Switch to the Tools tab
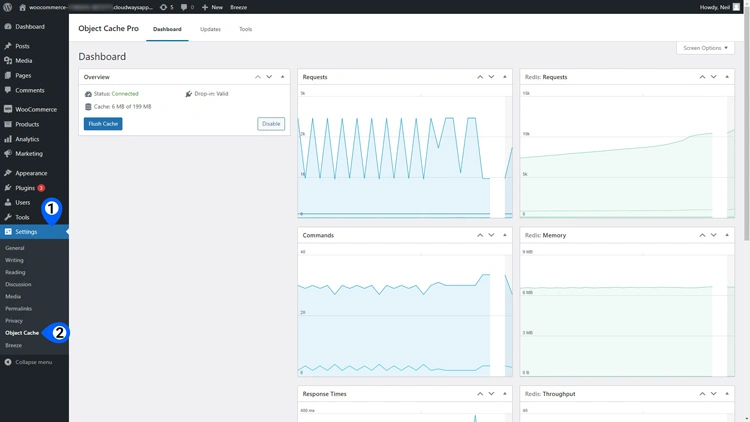 point(245,29)
